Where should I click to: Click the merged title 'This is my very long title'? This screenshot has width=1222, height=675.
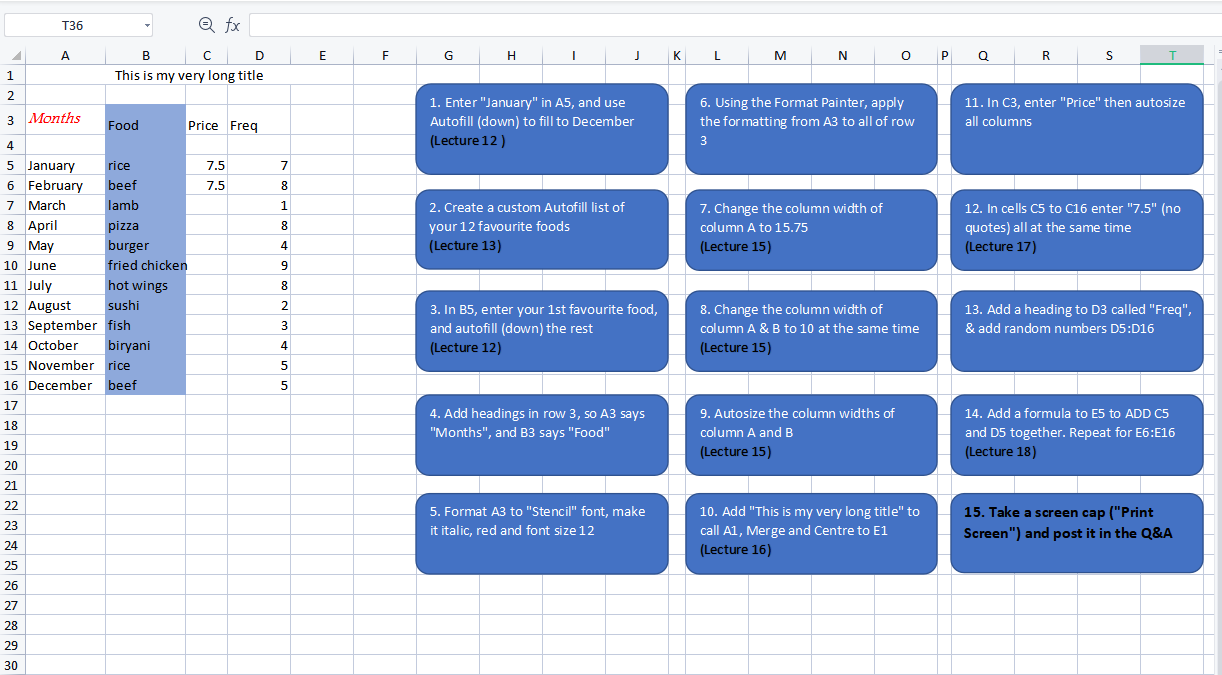189,75
